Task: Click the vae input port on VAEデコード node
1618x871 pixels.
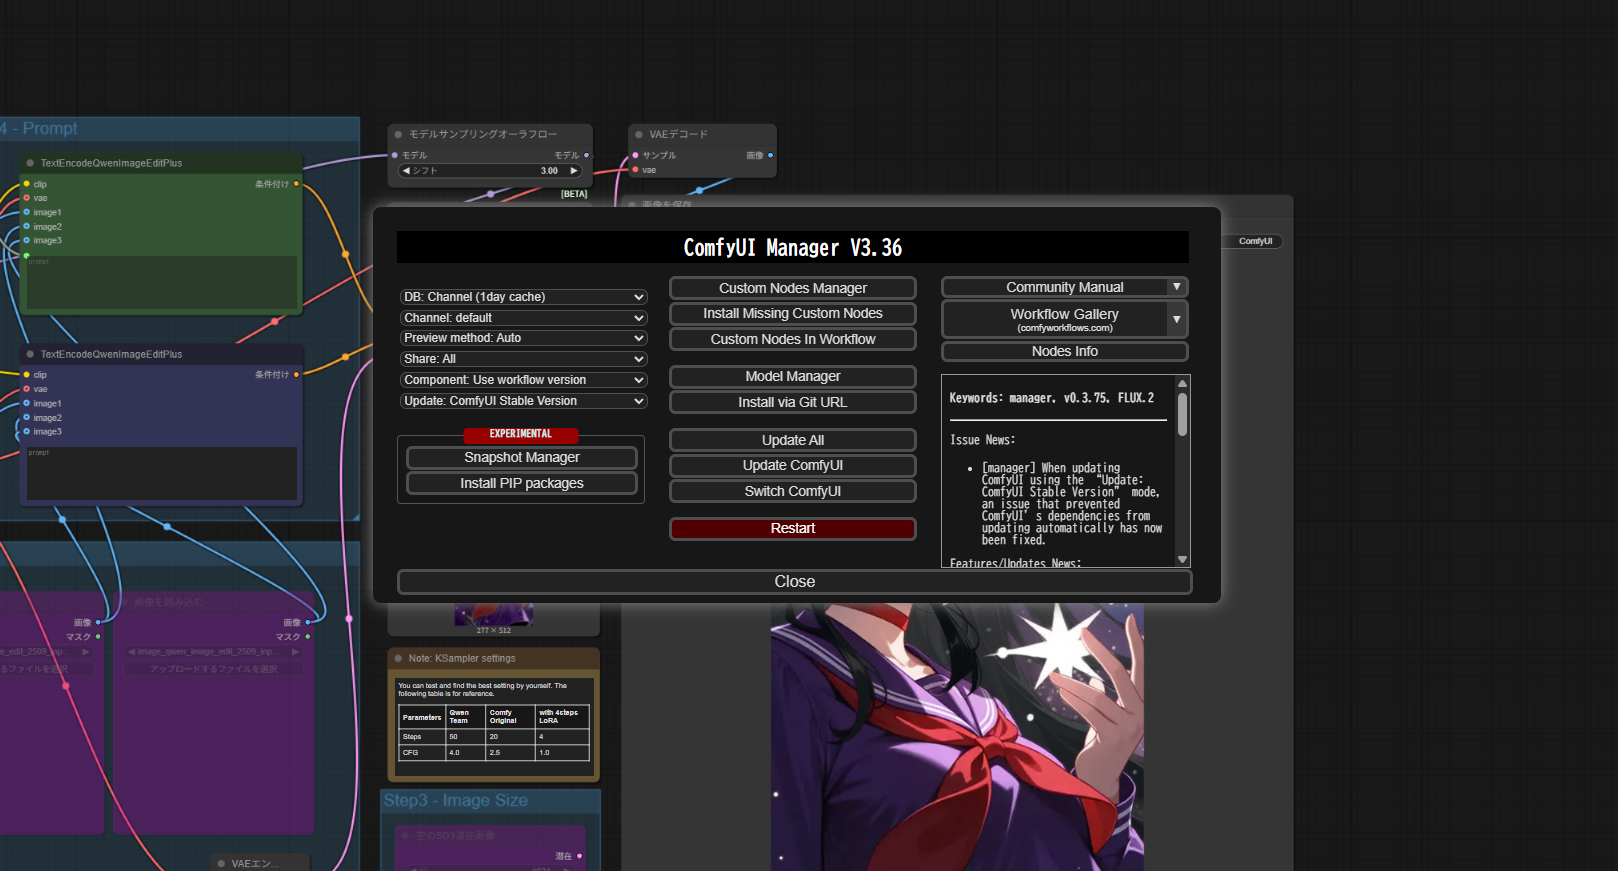Action: click(635, 170)
